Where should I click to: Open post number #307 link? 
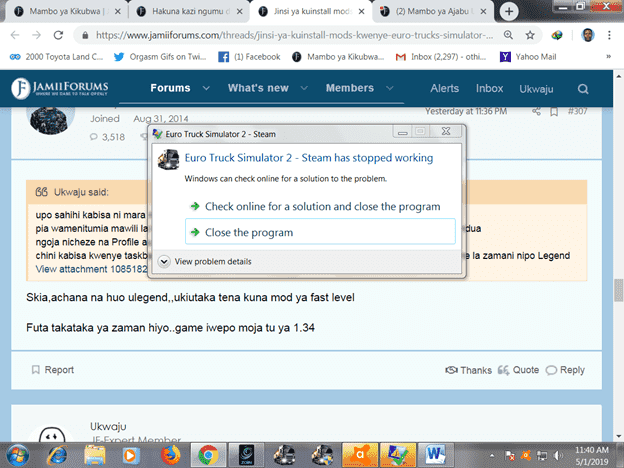point(577,111)
